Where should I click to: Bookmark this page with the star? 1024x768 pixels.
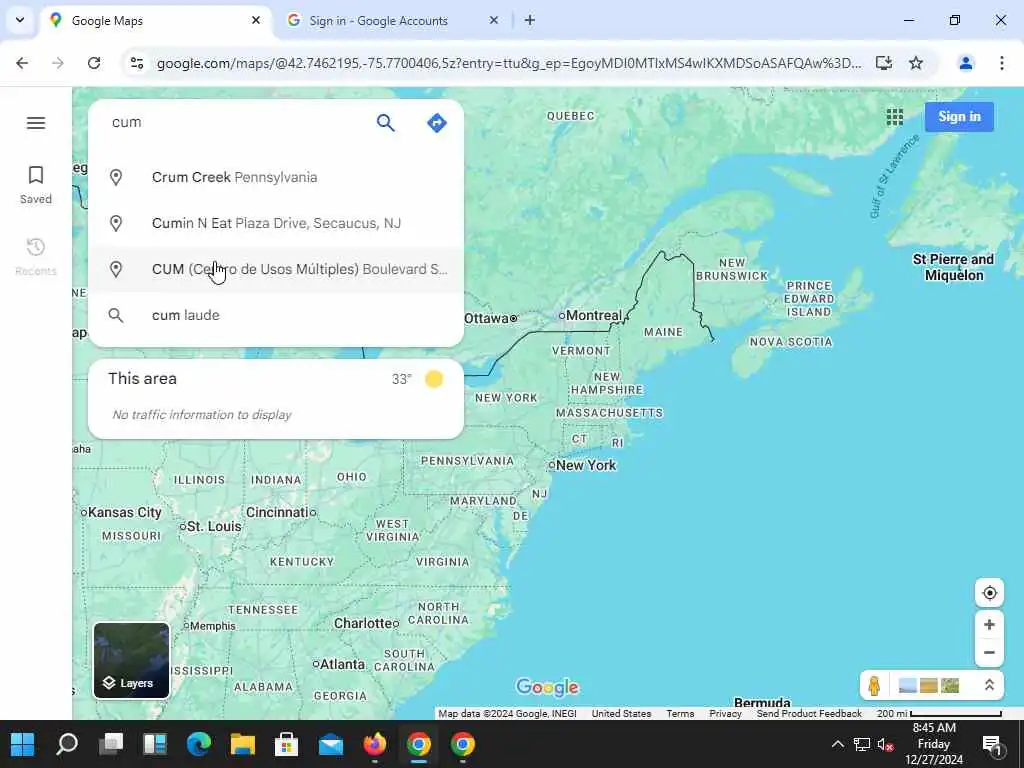tap(916, 63)
